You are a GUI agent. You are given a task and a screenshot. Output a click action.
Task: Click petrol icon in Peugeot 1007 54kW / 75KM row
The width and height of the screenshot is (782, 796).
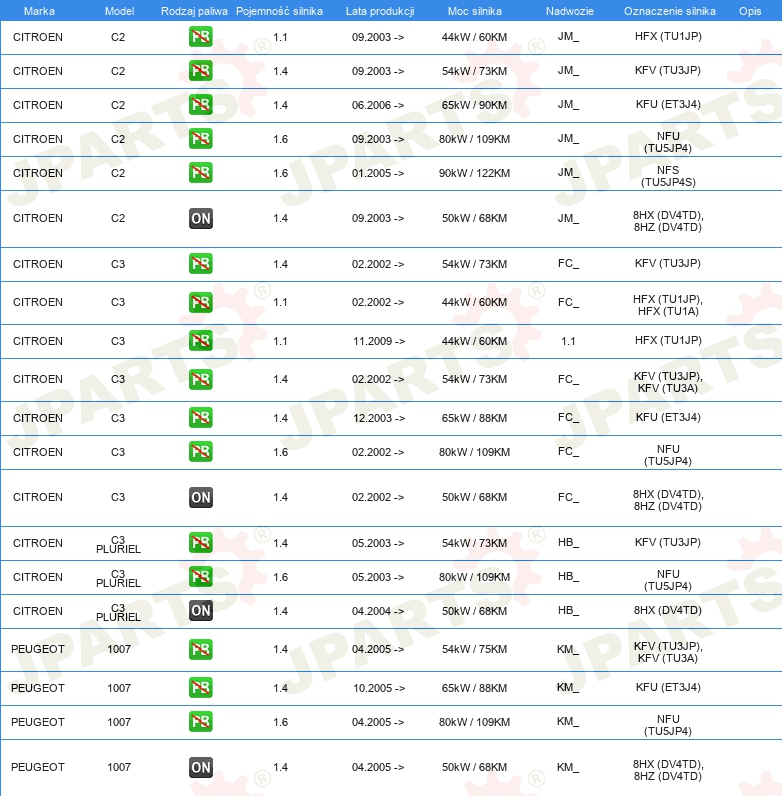pos(201,649)
